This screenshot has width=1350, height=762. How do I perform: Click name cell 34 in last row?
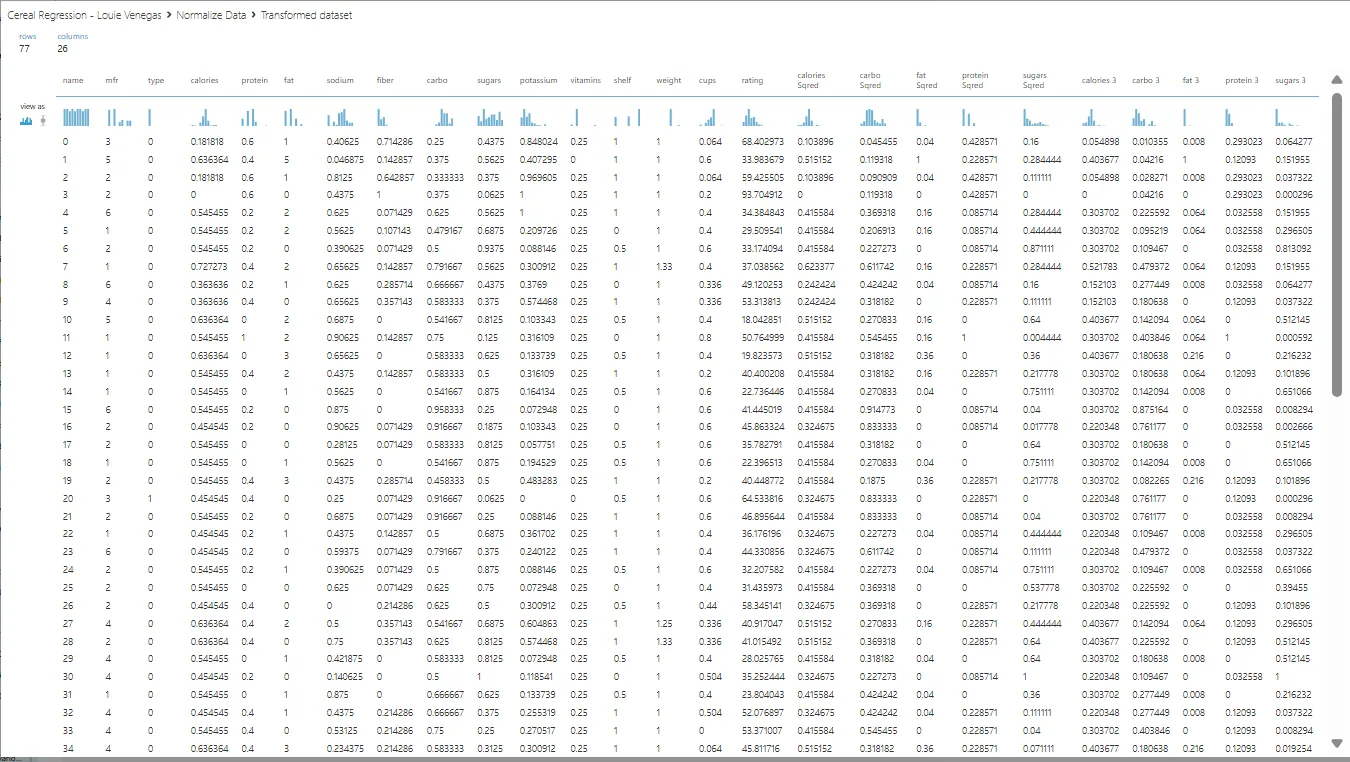(67, 748)
